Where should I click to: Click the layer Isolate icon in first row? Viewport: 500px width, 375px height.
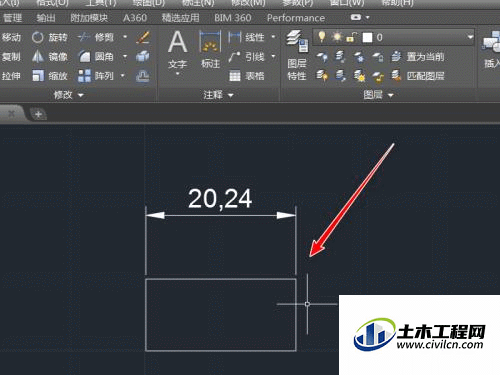point(340,57)
